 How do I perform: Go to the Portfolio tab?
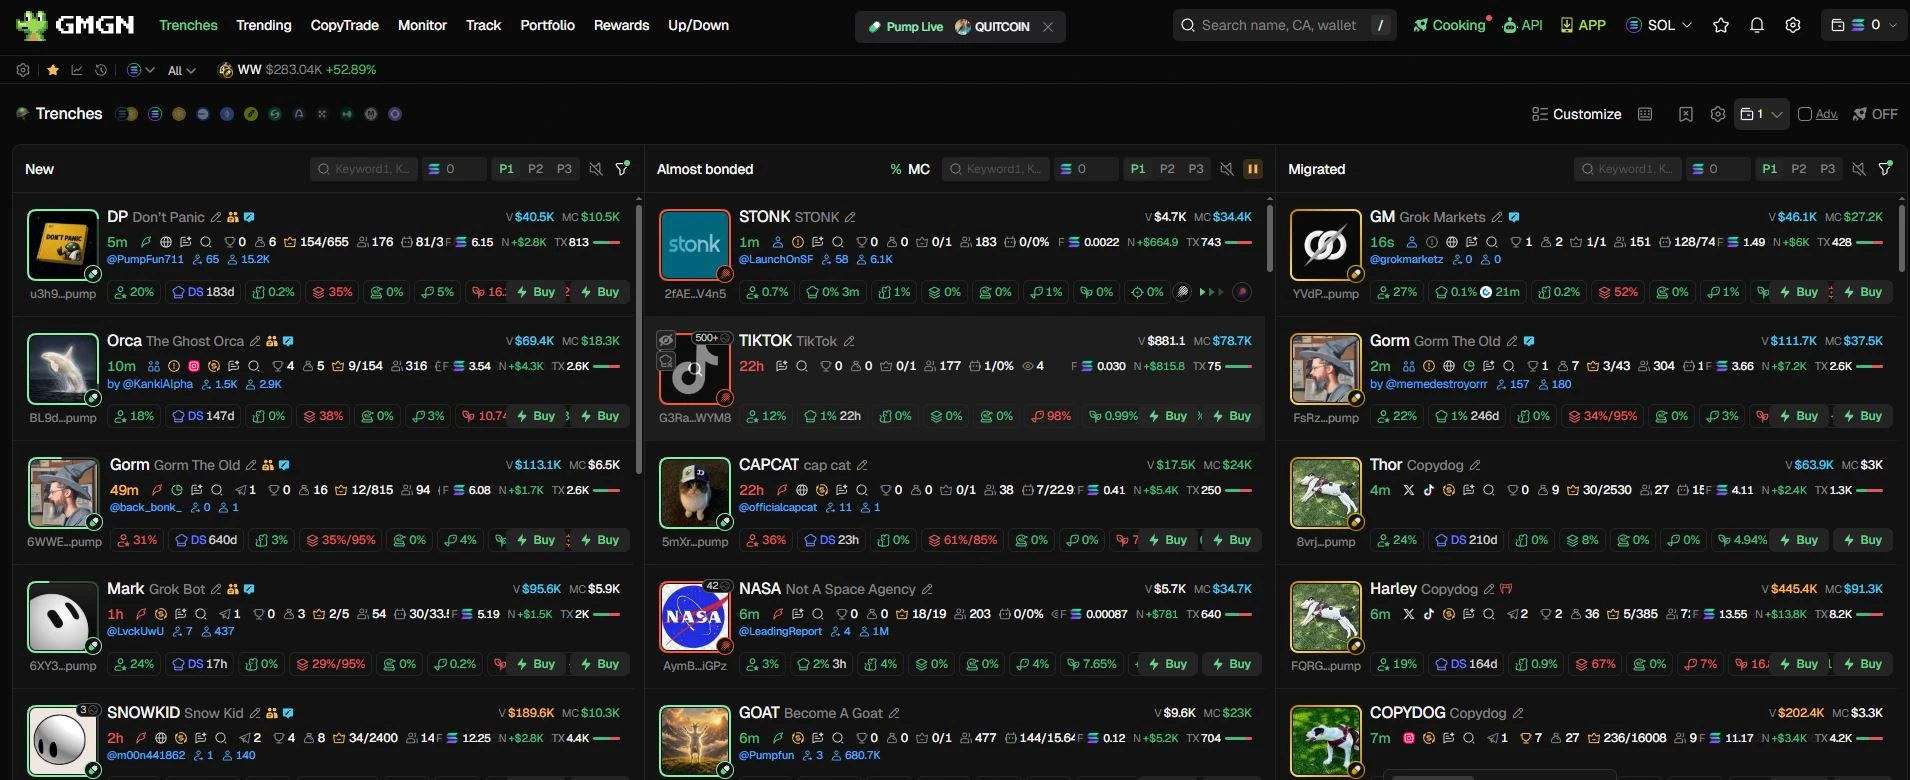tap(547, 25)
